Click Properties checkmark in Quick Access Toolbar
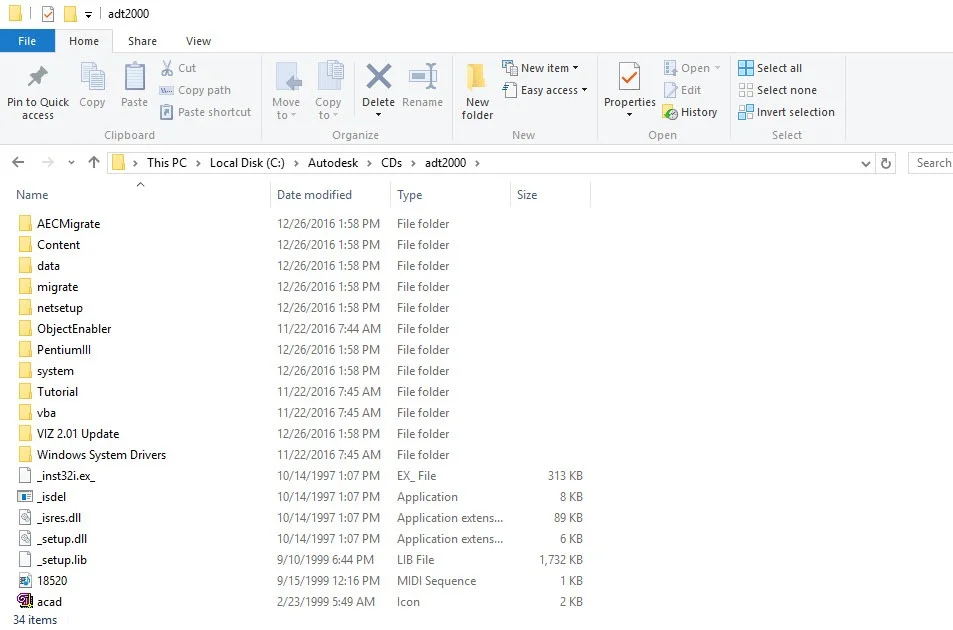Viewport: 953px width, 630px height. (x=47, y=13)
